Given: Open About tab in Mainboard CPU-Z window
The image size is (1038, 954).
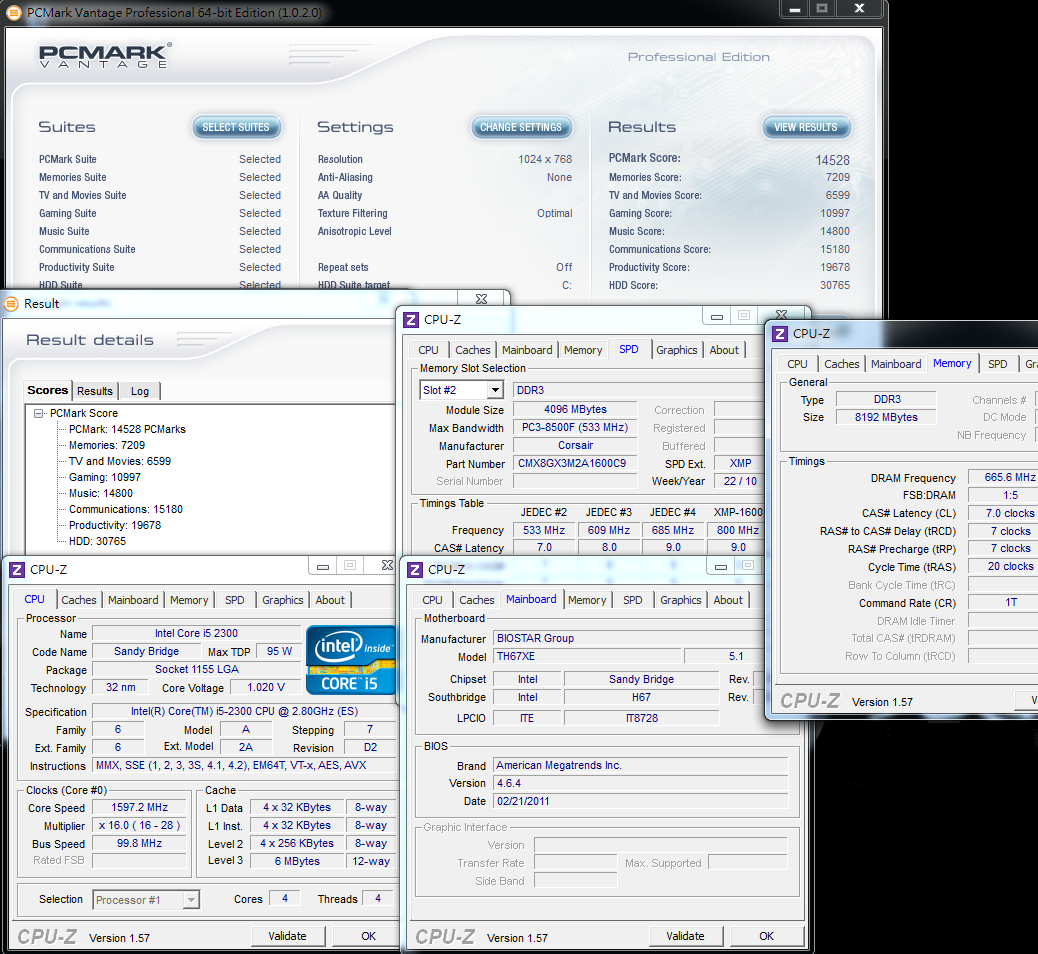Looking at the screenshot, I should 728,600.
